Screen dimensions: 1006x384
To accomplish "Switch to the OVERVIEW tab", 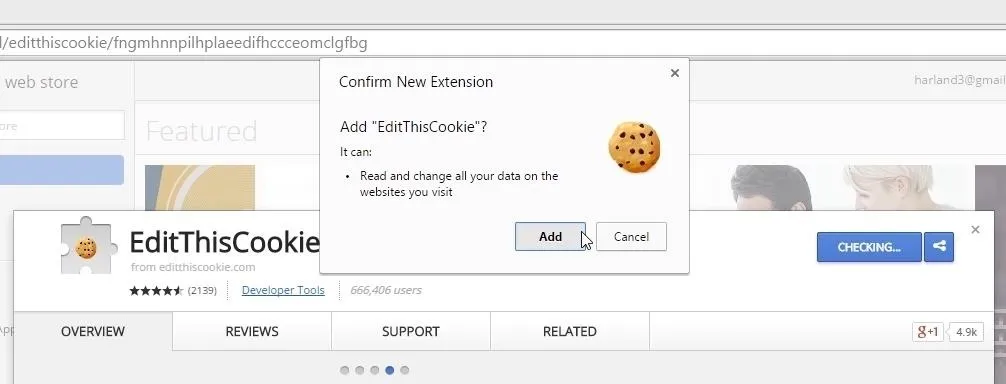I will tap(93, 331).
